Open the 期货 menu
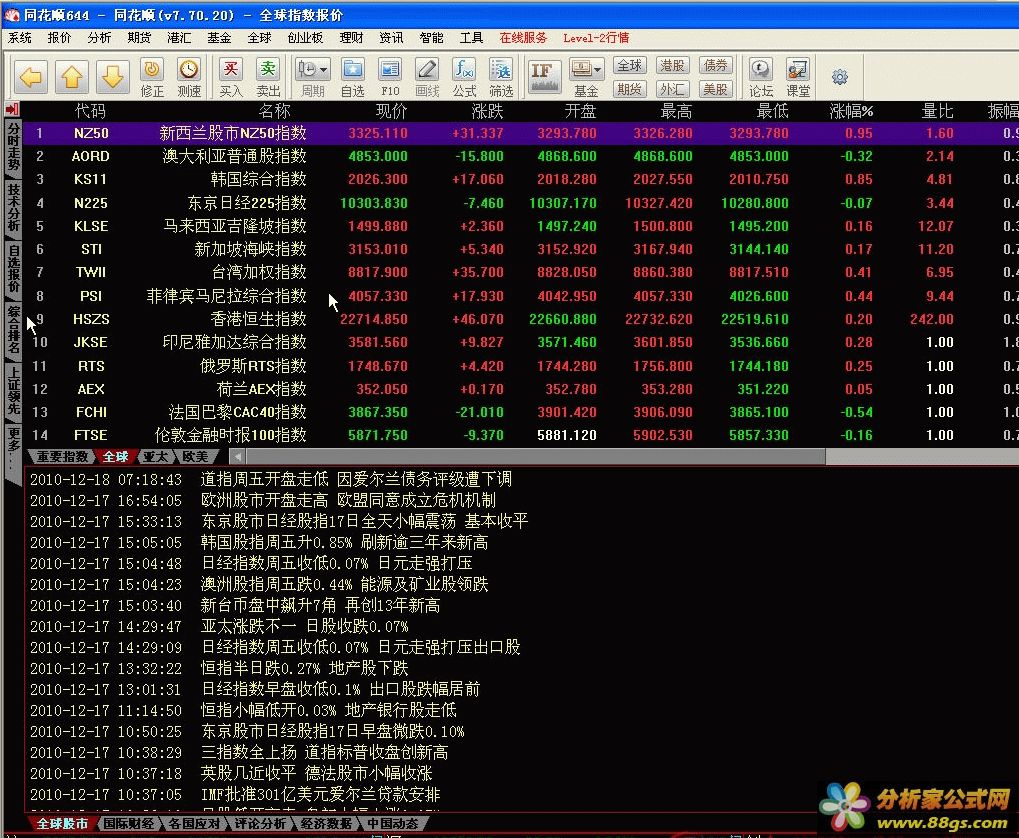 [139, 38]
